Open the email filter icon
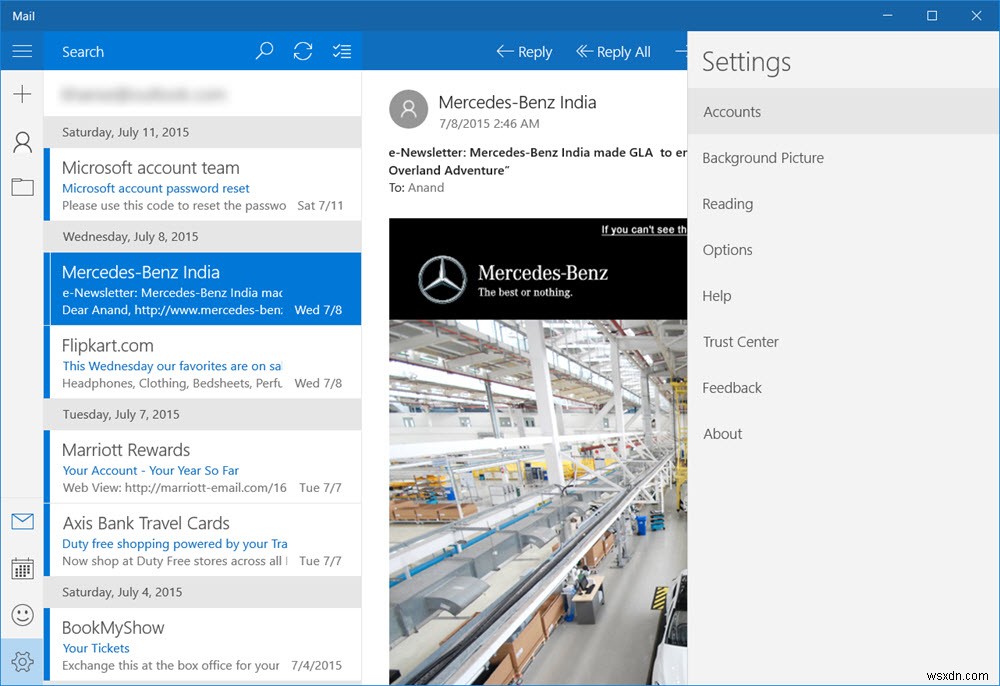 (x=341, y=51)
